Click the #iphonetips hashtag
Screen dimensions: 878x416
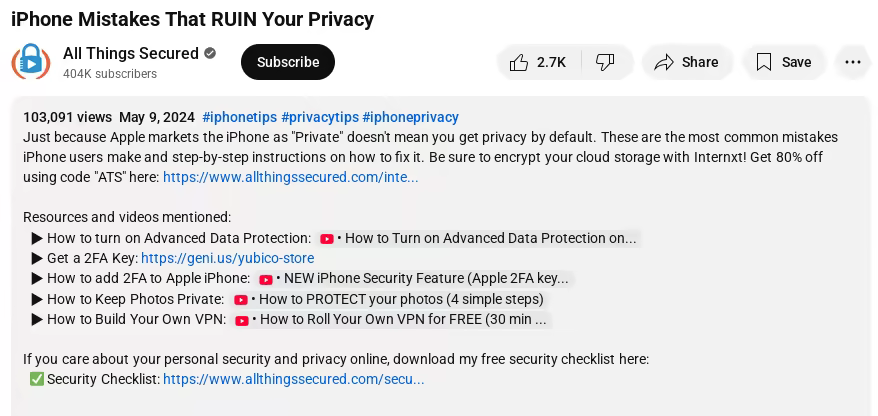239,117
